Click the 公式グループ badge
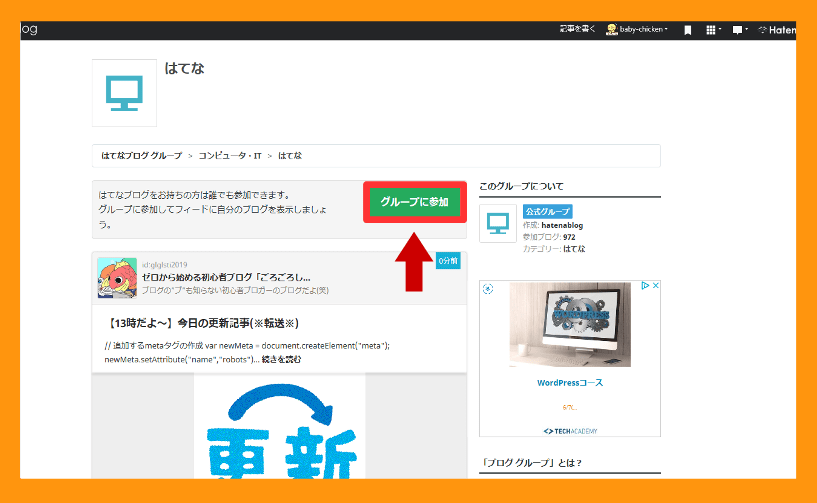Screen dimensions: 817x503 point(548,211)
